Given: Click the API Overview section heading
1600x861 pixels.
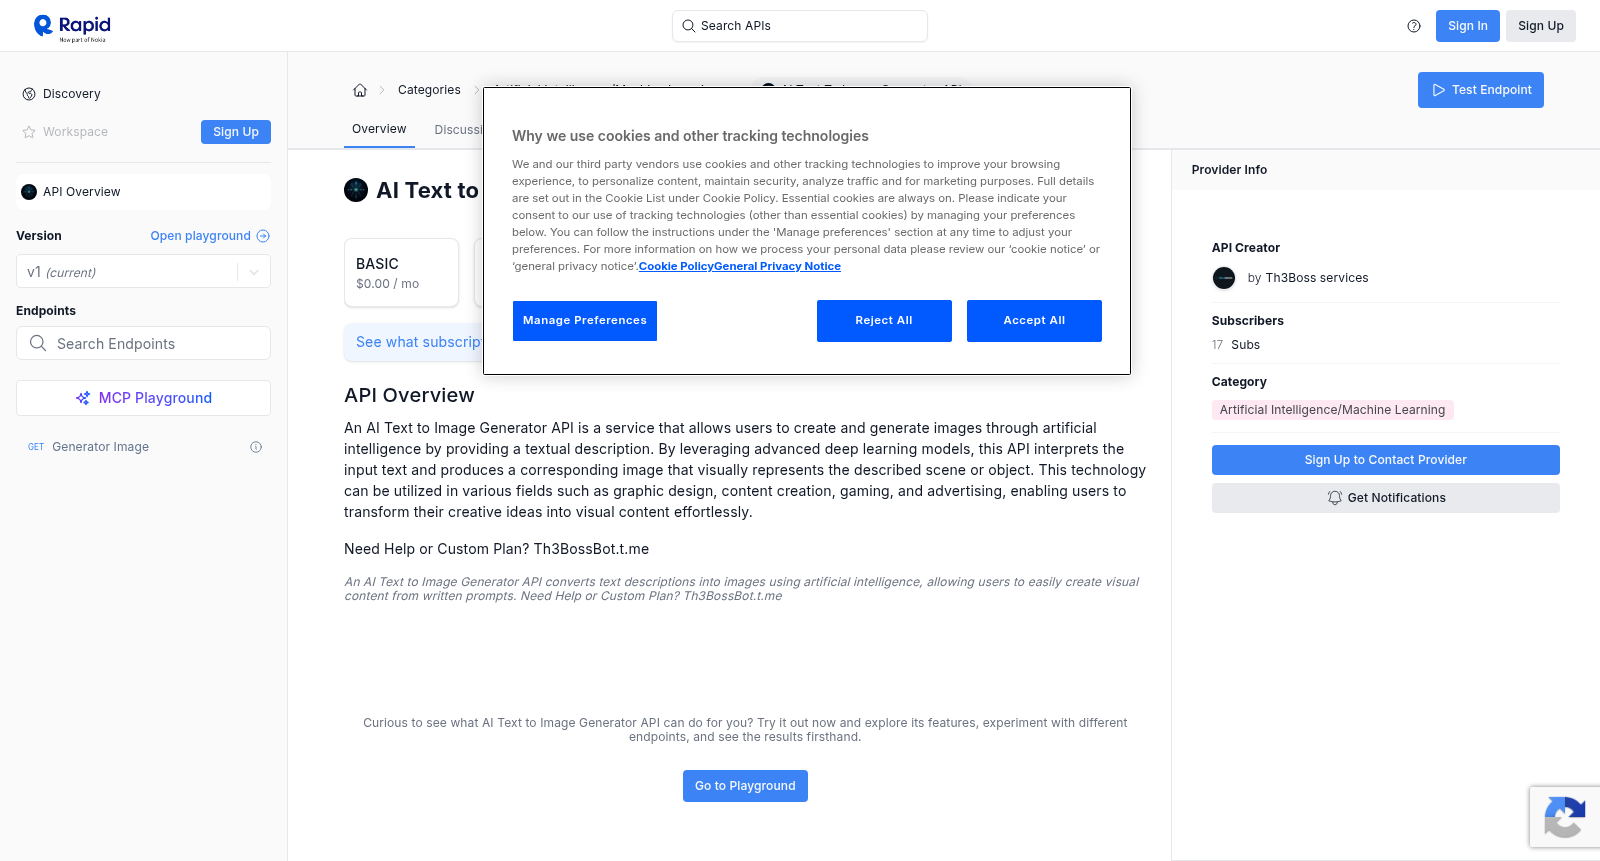Looking at the screenshot, I should [x=409, y=395].
